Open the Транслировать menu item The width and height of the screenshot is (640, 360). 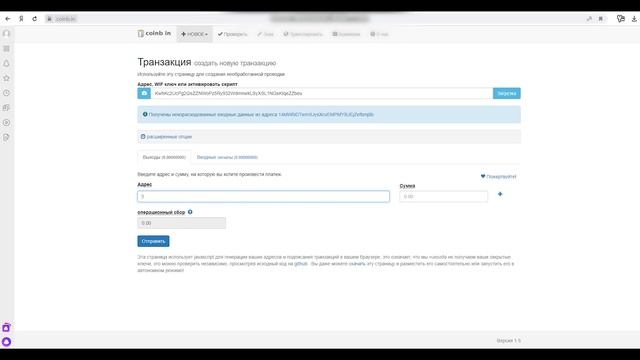[303, 34]
